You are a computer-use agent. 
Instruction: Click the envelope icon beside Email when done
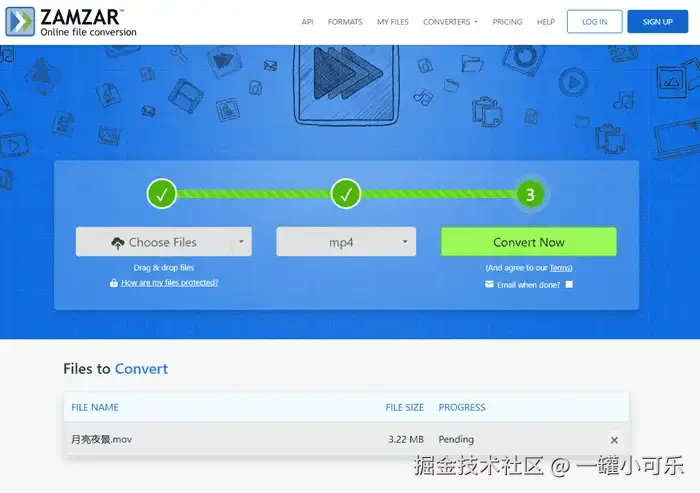489,284
